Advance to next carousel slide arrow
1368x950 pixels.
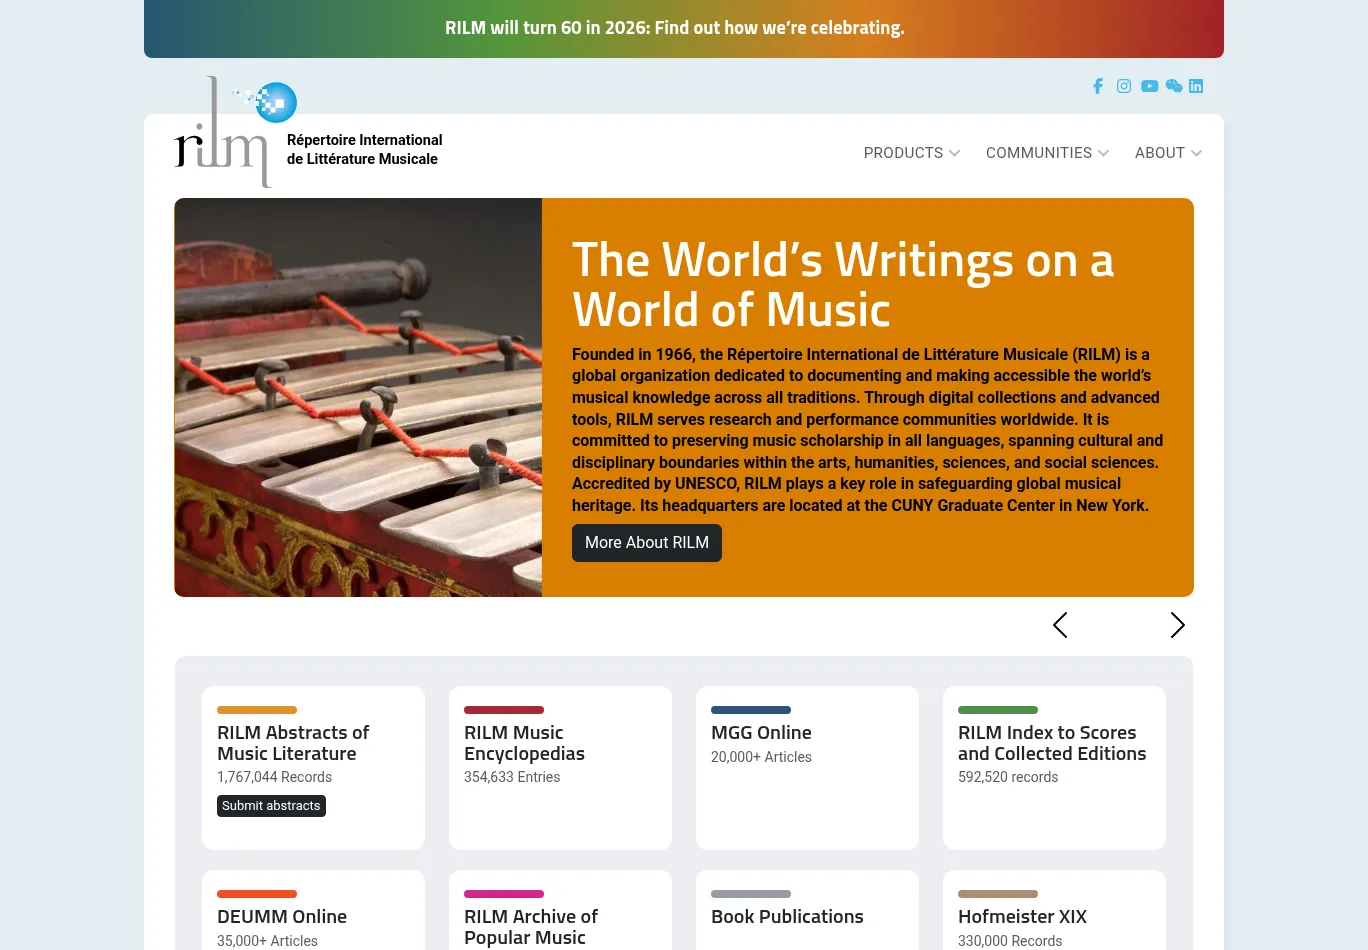1177,625
